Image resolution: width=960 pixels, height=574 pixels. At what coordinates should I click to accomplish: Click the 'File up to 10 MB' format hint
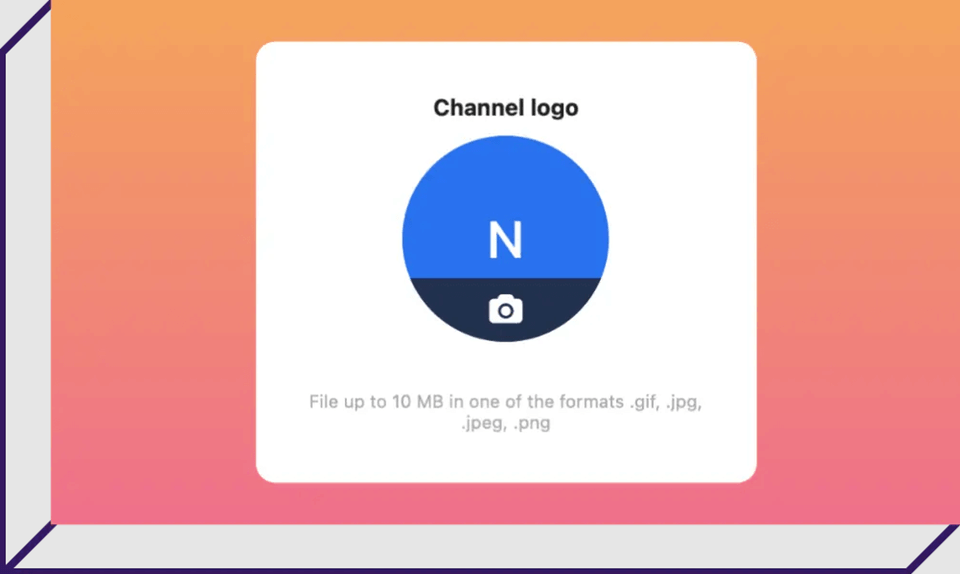506,412
